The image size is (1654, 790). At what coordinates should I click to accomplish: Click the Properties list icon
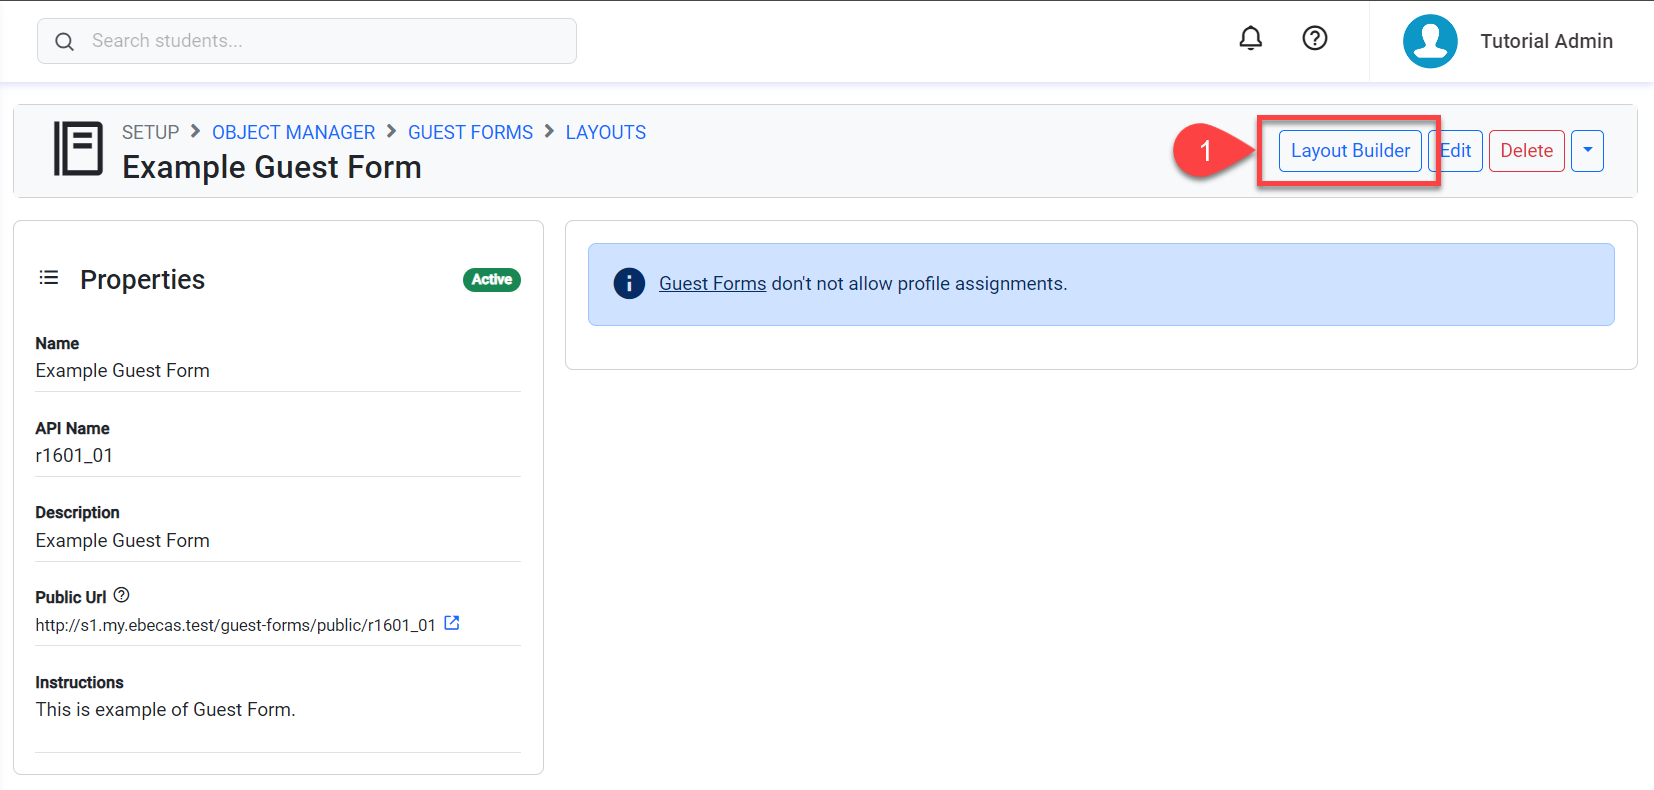(x=49, y=278)
